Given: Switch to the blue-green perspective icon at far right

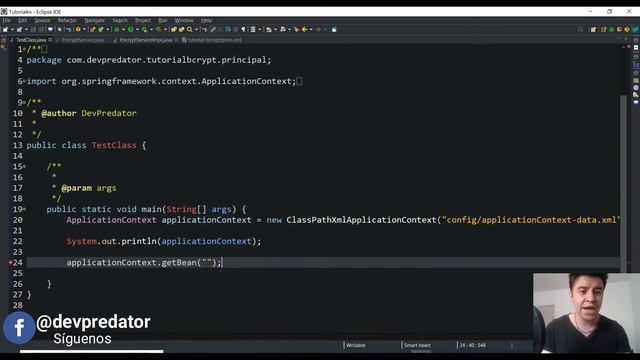Looking at the screenshot, I should [635, 29].
